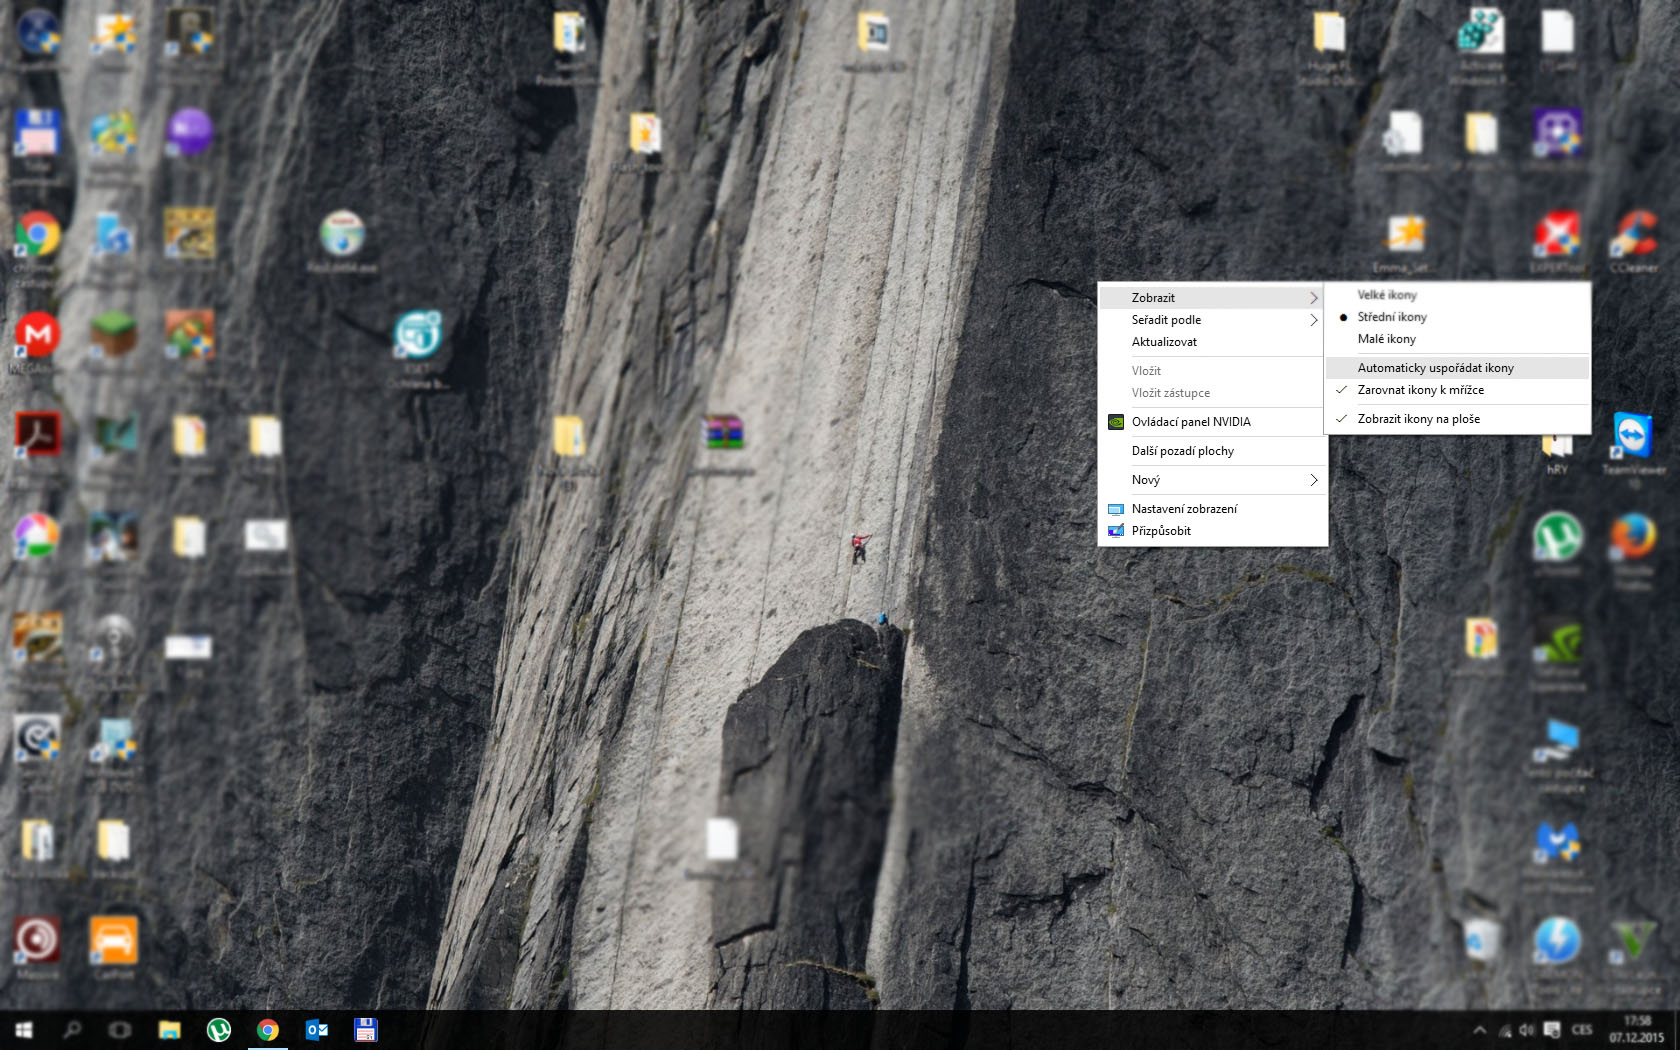Image resolution: width=1680 pixels, height=1050 pixels.
Task: Select the TeamViewer desktop shortcut
Action: tap(1632, 437)
